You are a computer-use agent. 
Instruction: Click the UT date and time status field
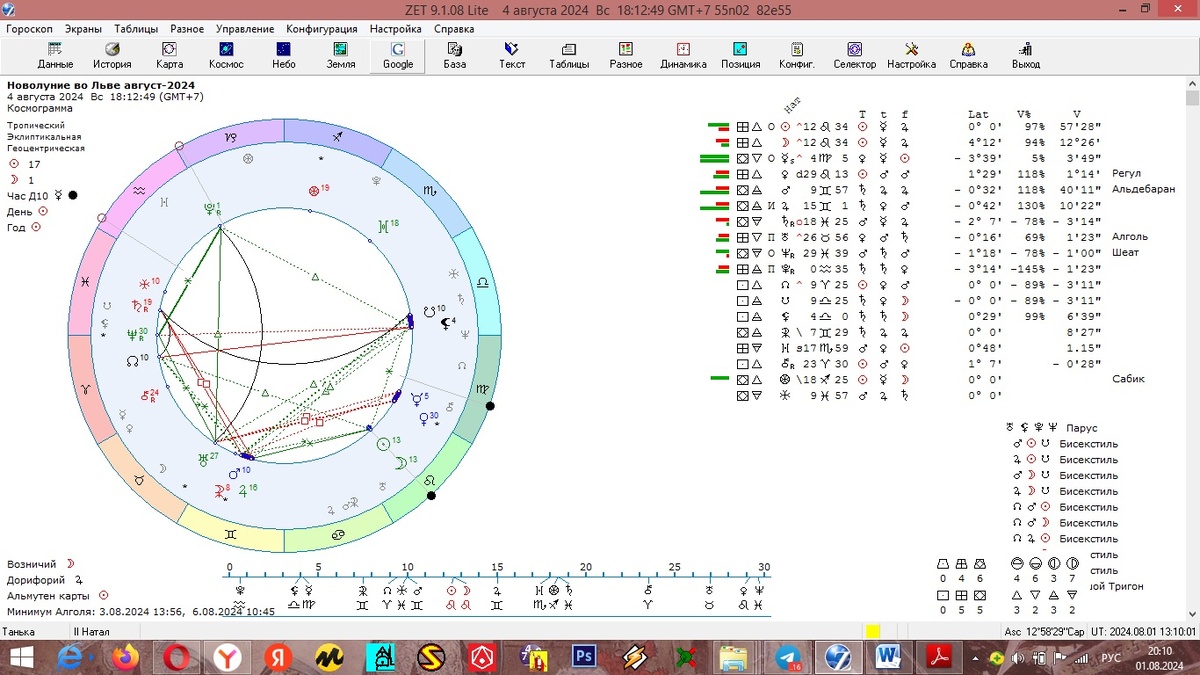coord(1143,632)
